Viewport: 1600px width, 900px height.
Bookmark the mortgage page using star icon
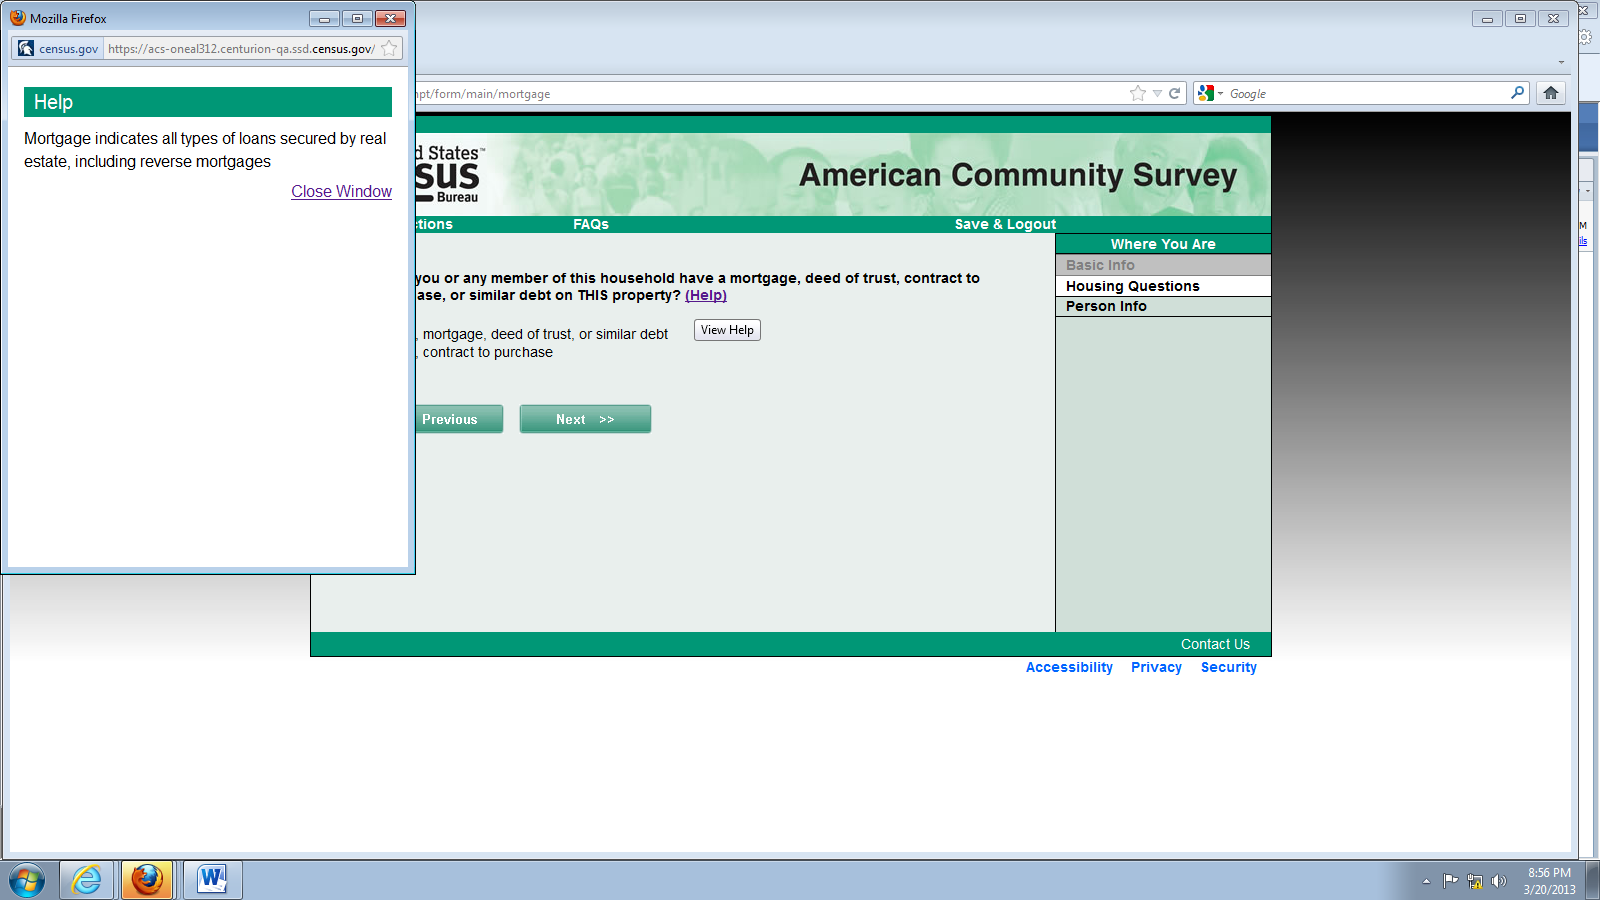(x=1137, y=93)
